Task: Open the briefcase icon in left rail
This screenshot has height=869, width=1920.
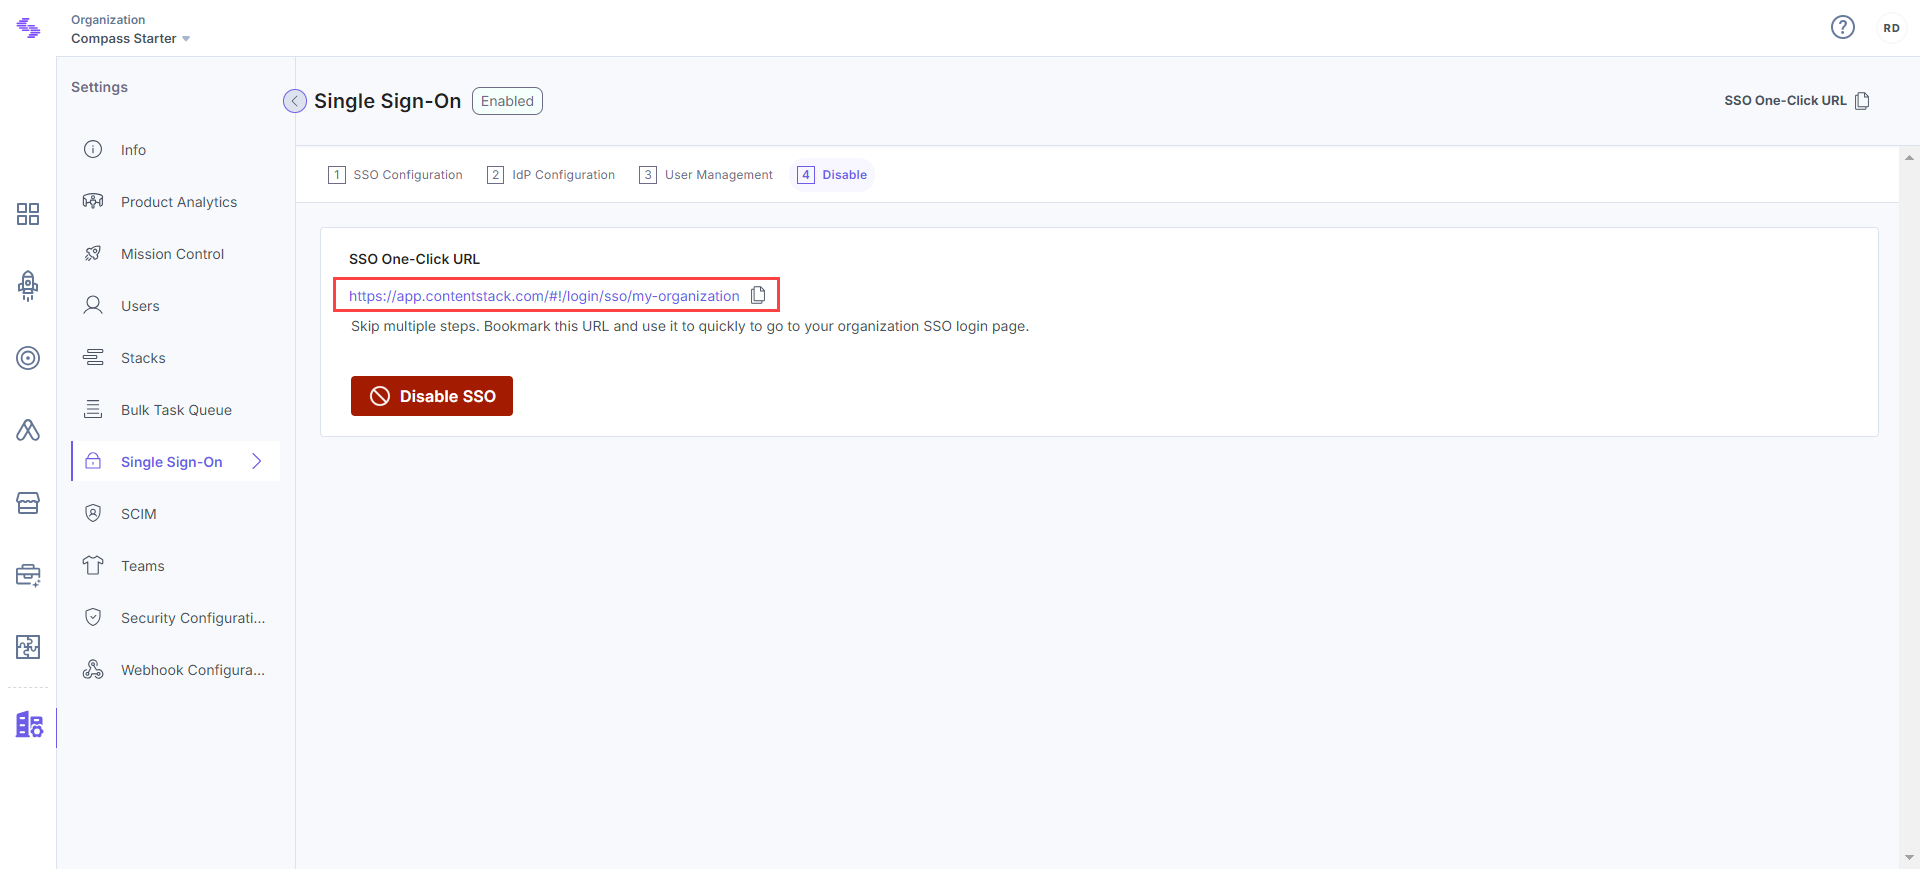Action: (28, 575)
